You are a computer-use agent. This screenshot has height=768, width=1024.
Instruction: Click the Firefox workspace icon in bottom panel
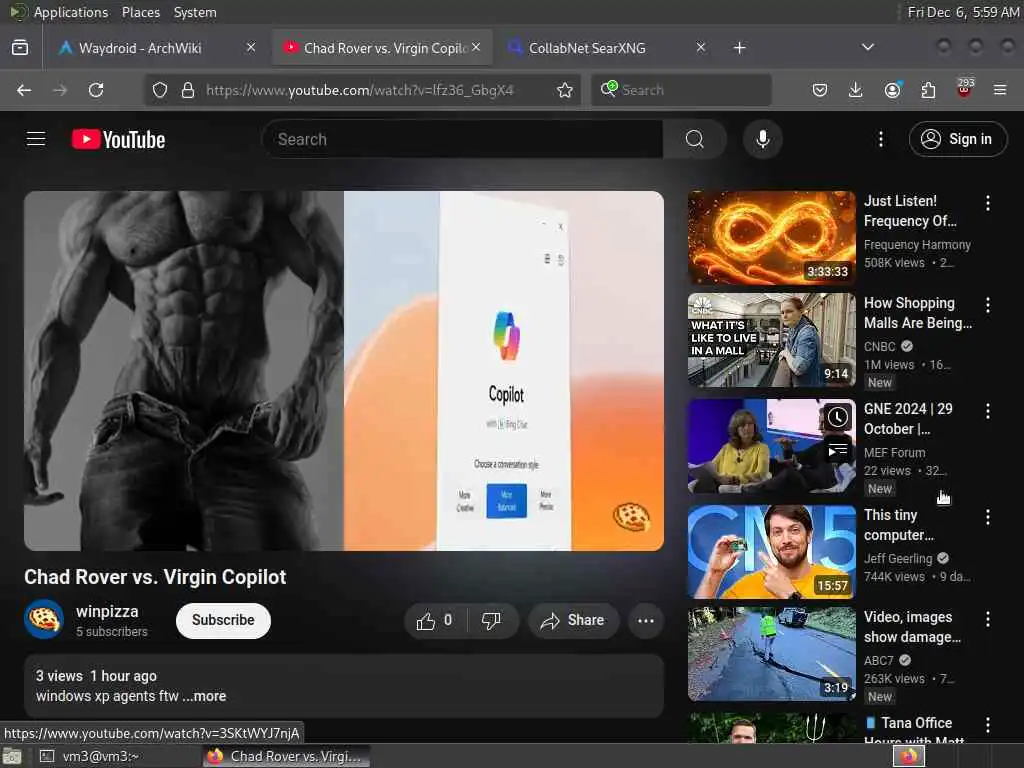click(x=909, y=756)
